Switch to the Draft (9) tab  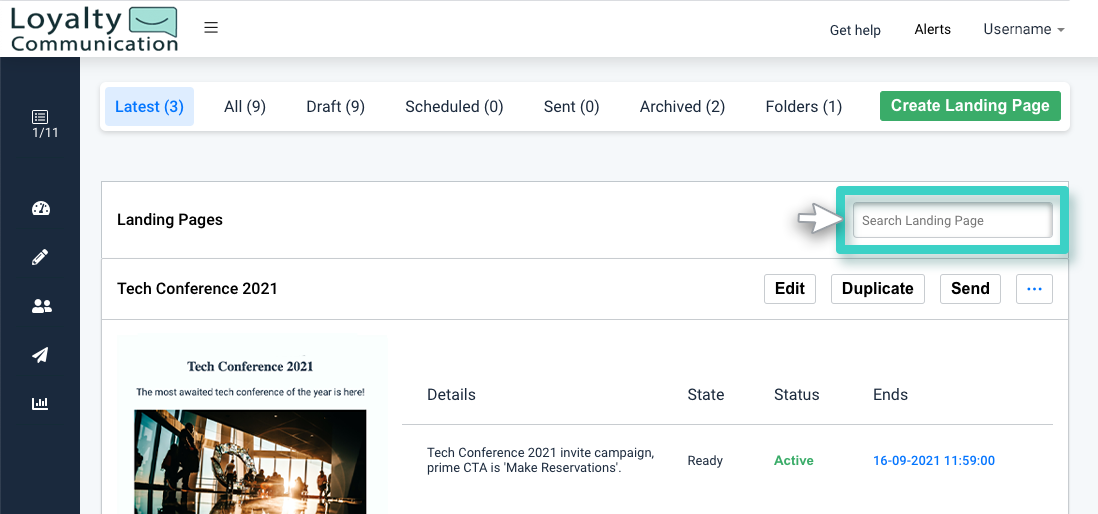335,106
